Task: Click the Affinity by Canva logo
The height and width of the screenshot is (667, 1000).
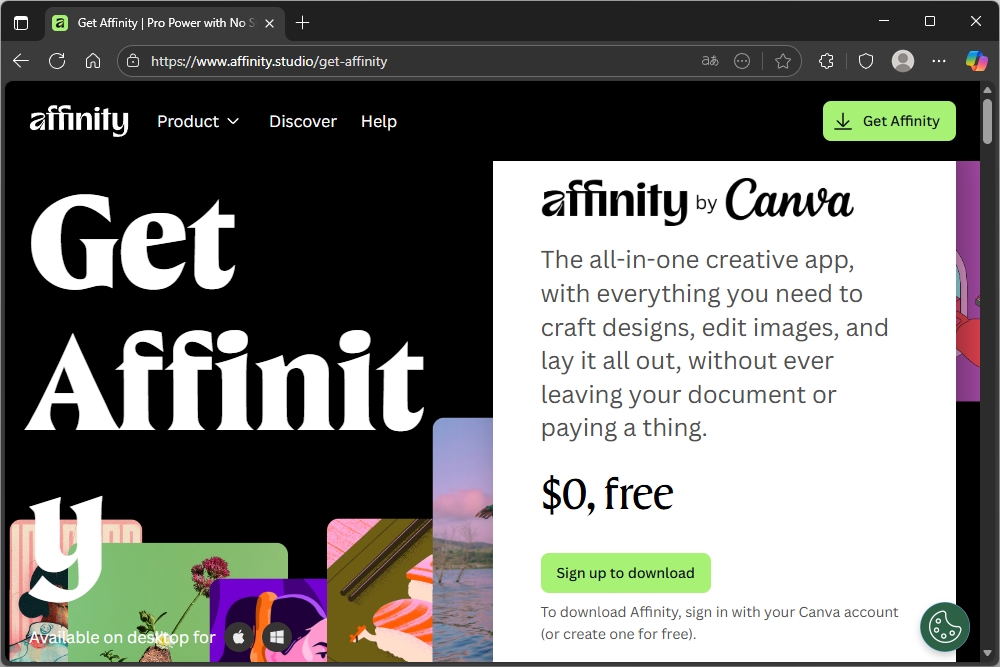Action: (x=697, y=201)
